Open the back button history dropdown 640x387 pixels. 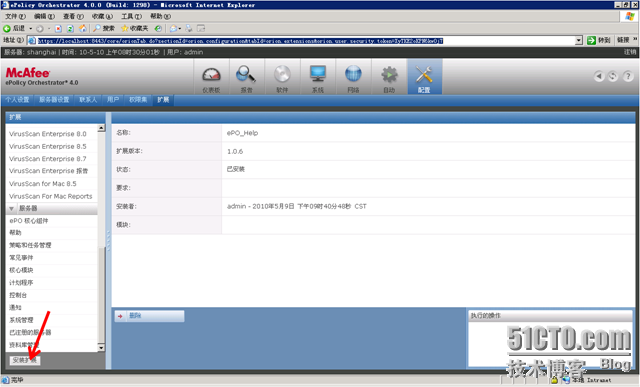click(x=31, y=29)
